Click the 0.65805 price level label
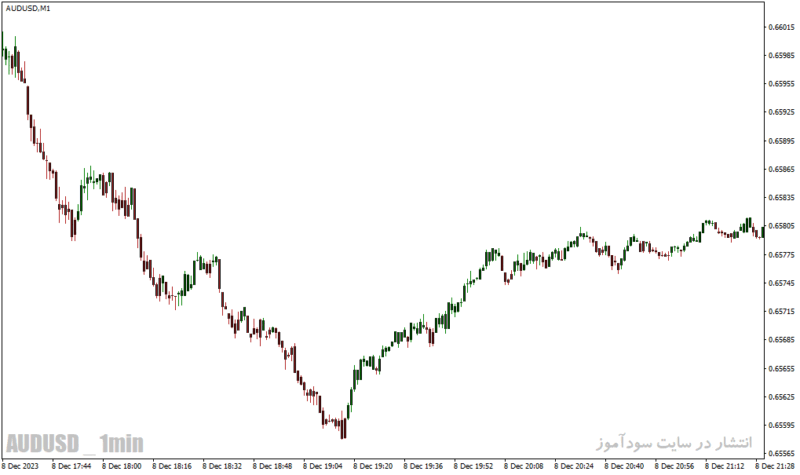The width and height of the screenshot is (800, 475). click(x=782, y=226)
